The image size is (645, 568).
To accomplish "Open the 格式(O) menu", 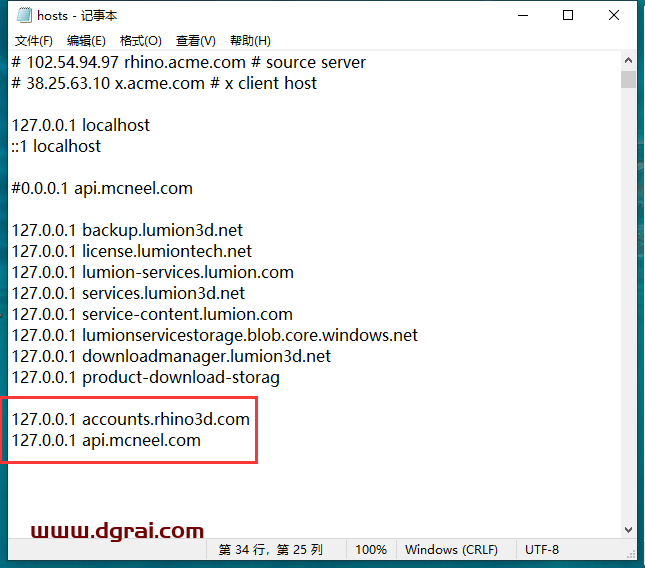I will 141,41.
